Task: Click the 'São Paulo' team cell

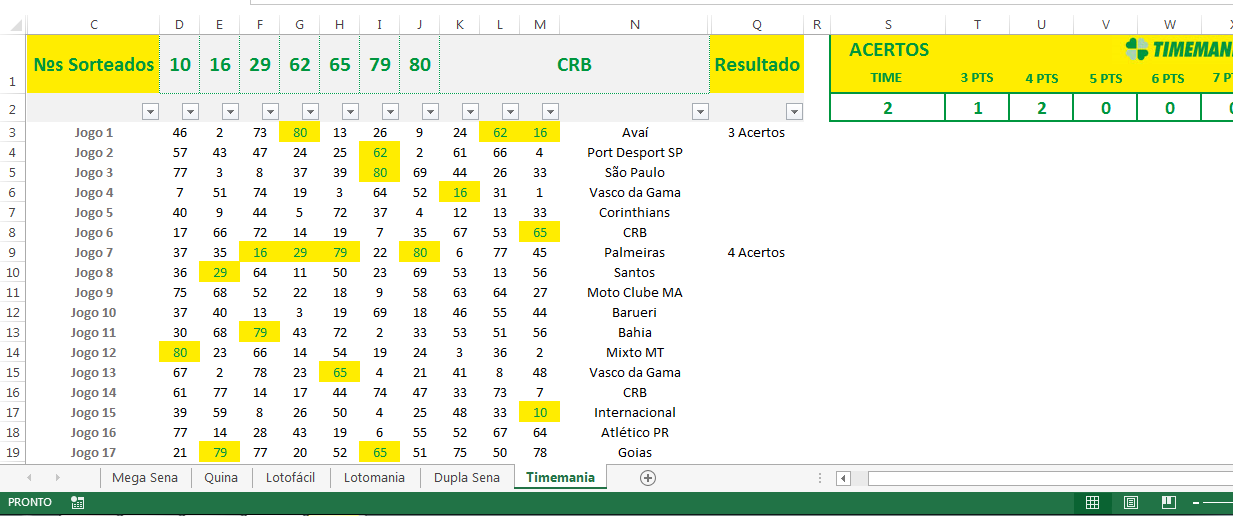Action: click(635, 172)
